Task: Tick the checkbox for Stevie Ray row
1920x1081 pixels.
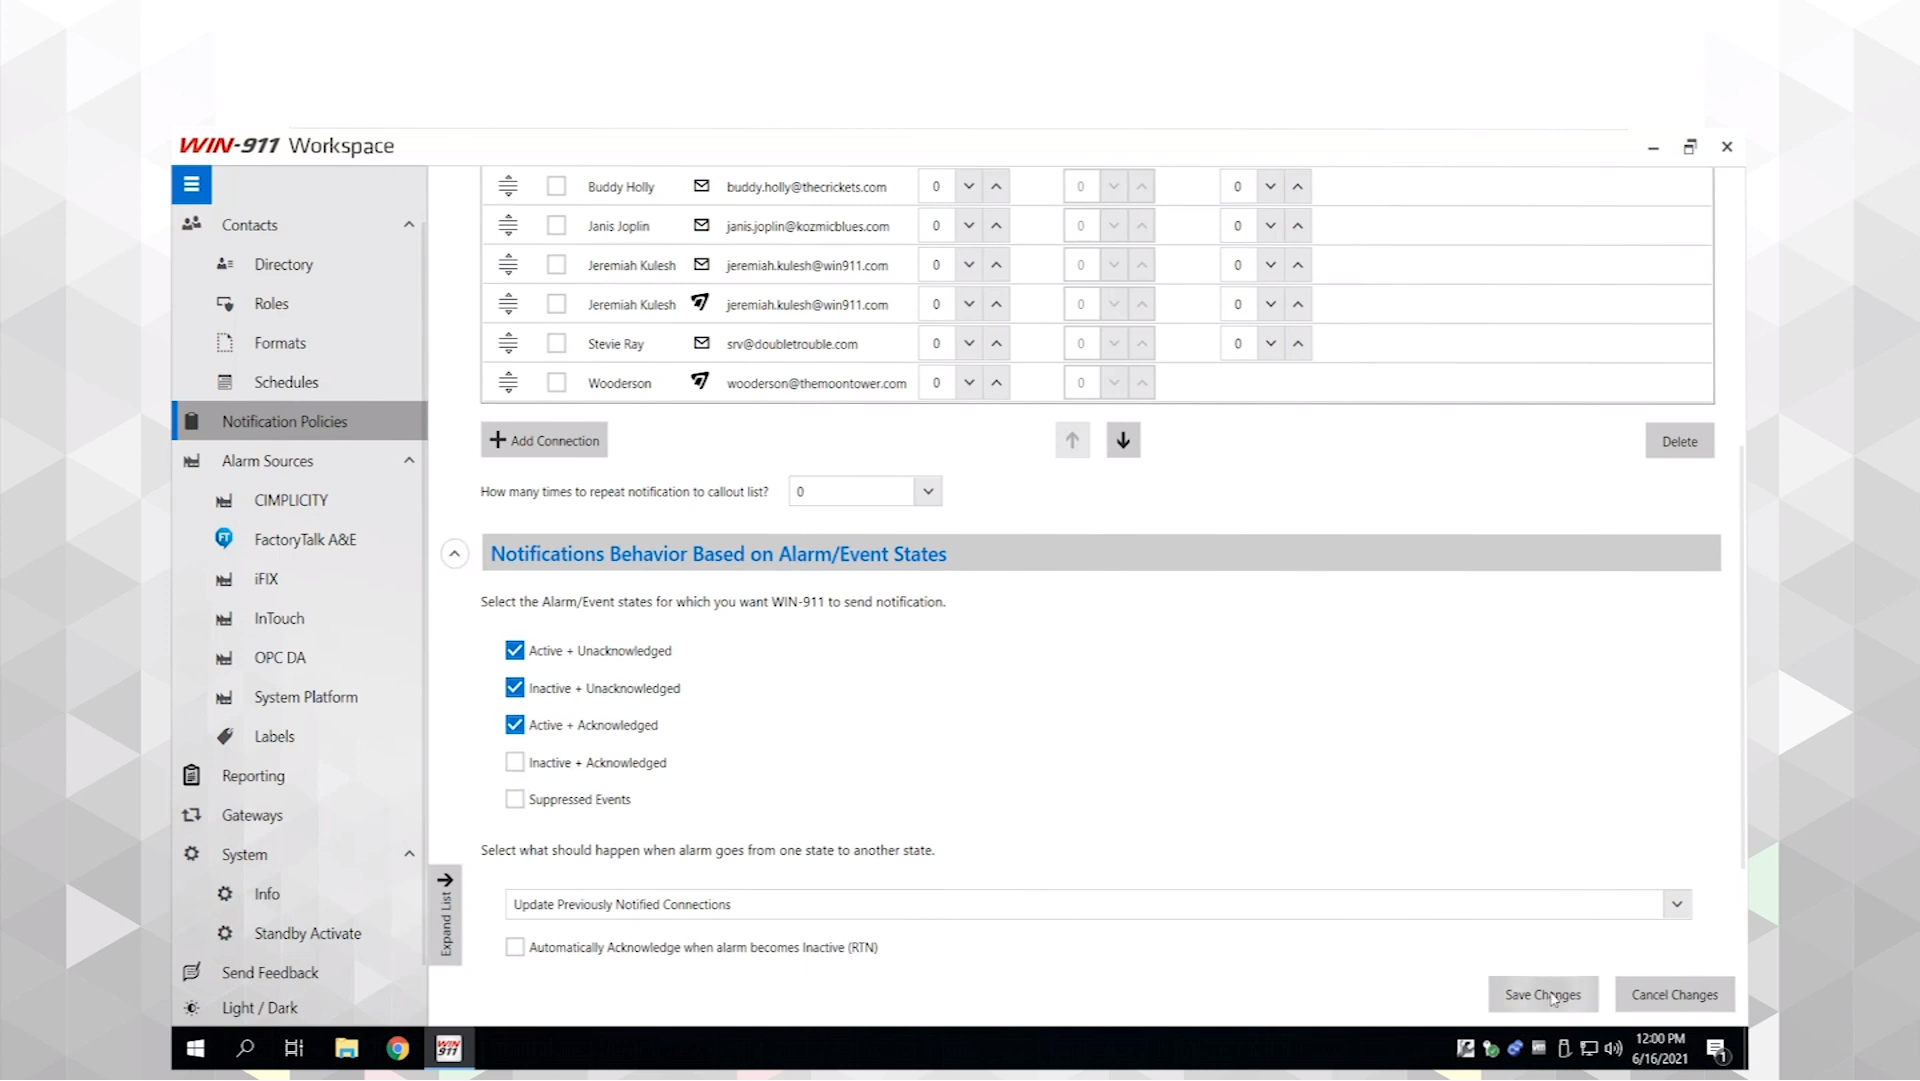Action: point(557,344)
